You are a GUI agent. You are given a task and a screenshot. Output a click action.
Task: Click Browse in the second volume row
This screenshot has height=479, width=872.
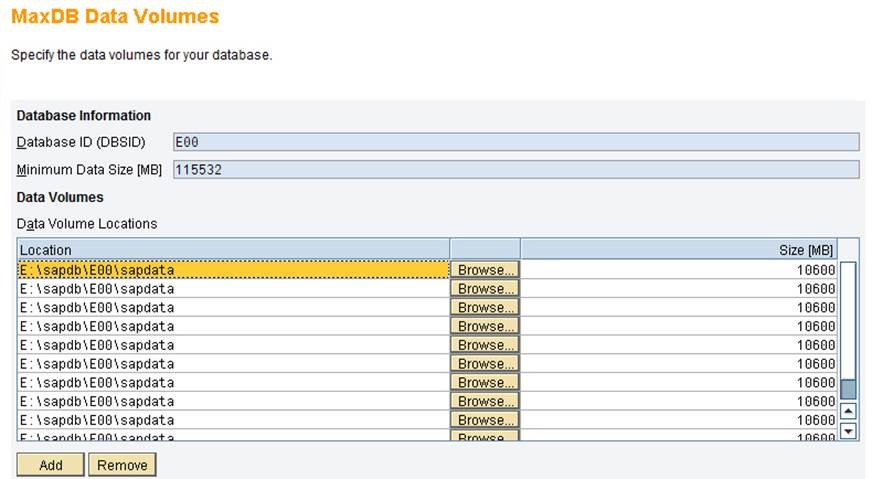click(485, 289)
